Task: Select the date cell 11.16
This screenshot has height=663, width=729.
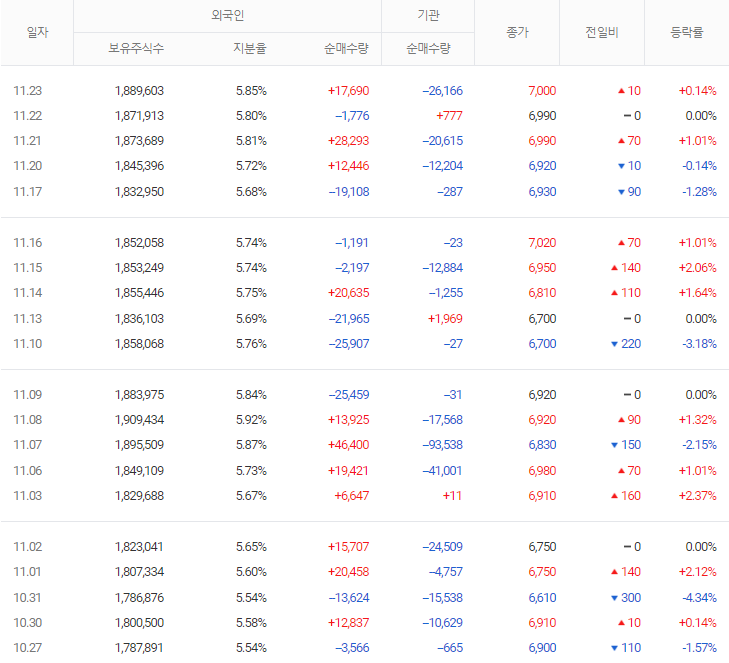Action: tap(28, 243)
